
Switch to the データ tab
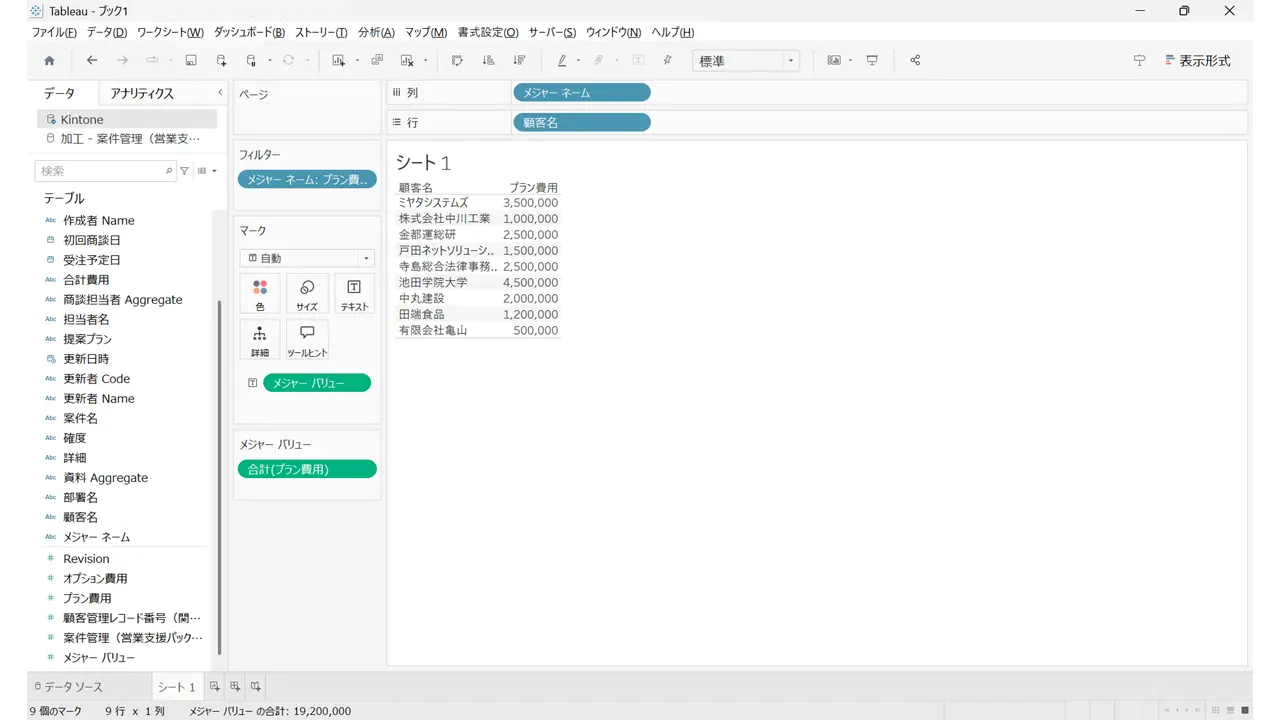click(59, 93)
